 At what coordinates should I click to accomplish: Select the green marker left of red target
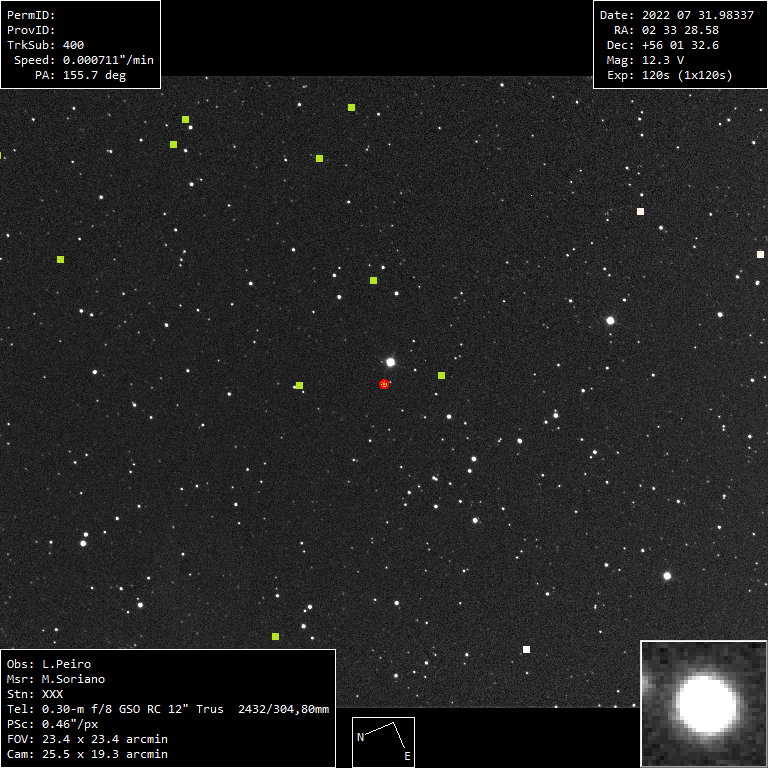tap(299, 385)
